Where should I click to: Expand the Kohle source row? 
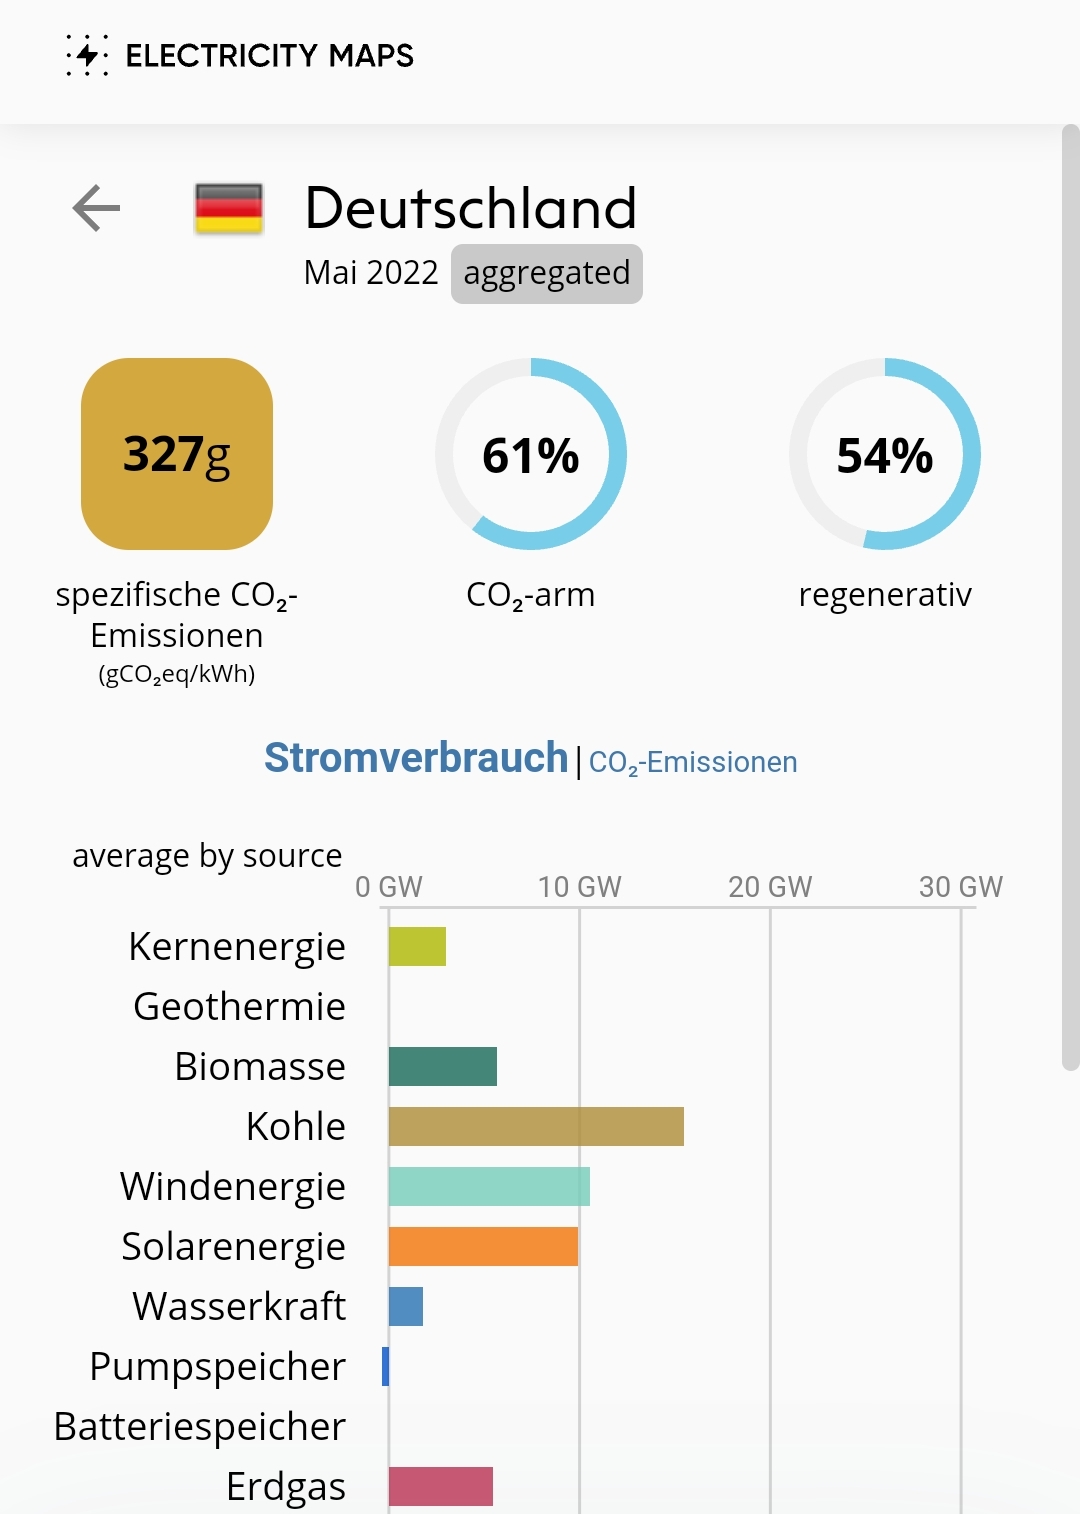click(293, 1126)
